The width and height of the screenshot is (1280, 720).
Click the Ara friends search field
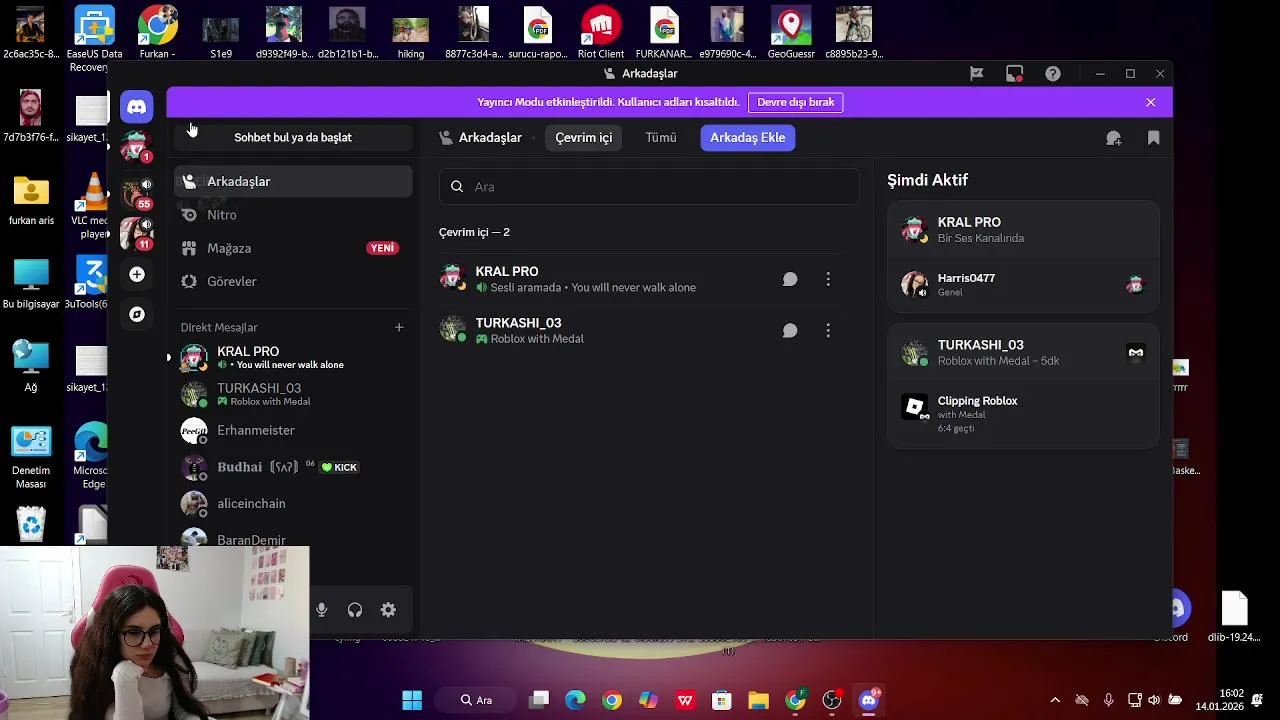pyautogui.click(x=649, y=187)
